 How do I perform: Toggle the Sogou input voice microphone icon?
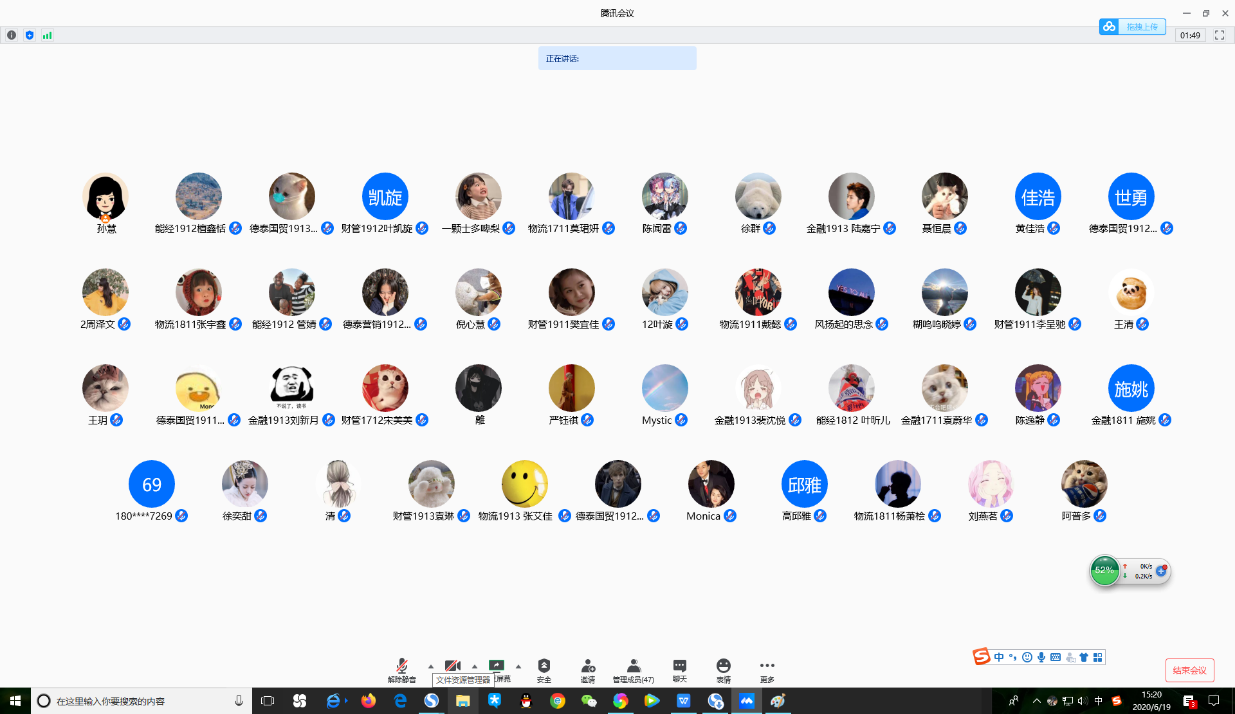tap(1041, 657)
